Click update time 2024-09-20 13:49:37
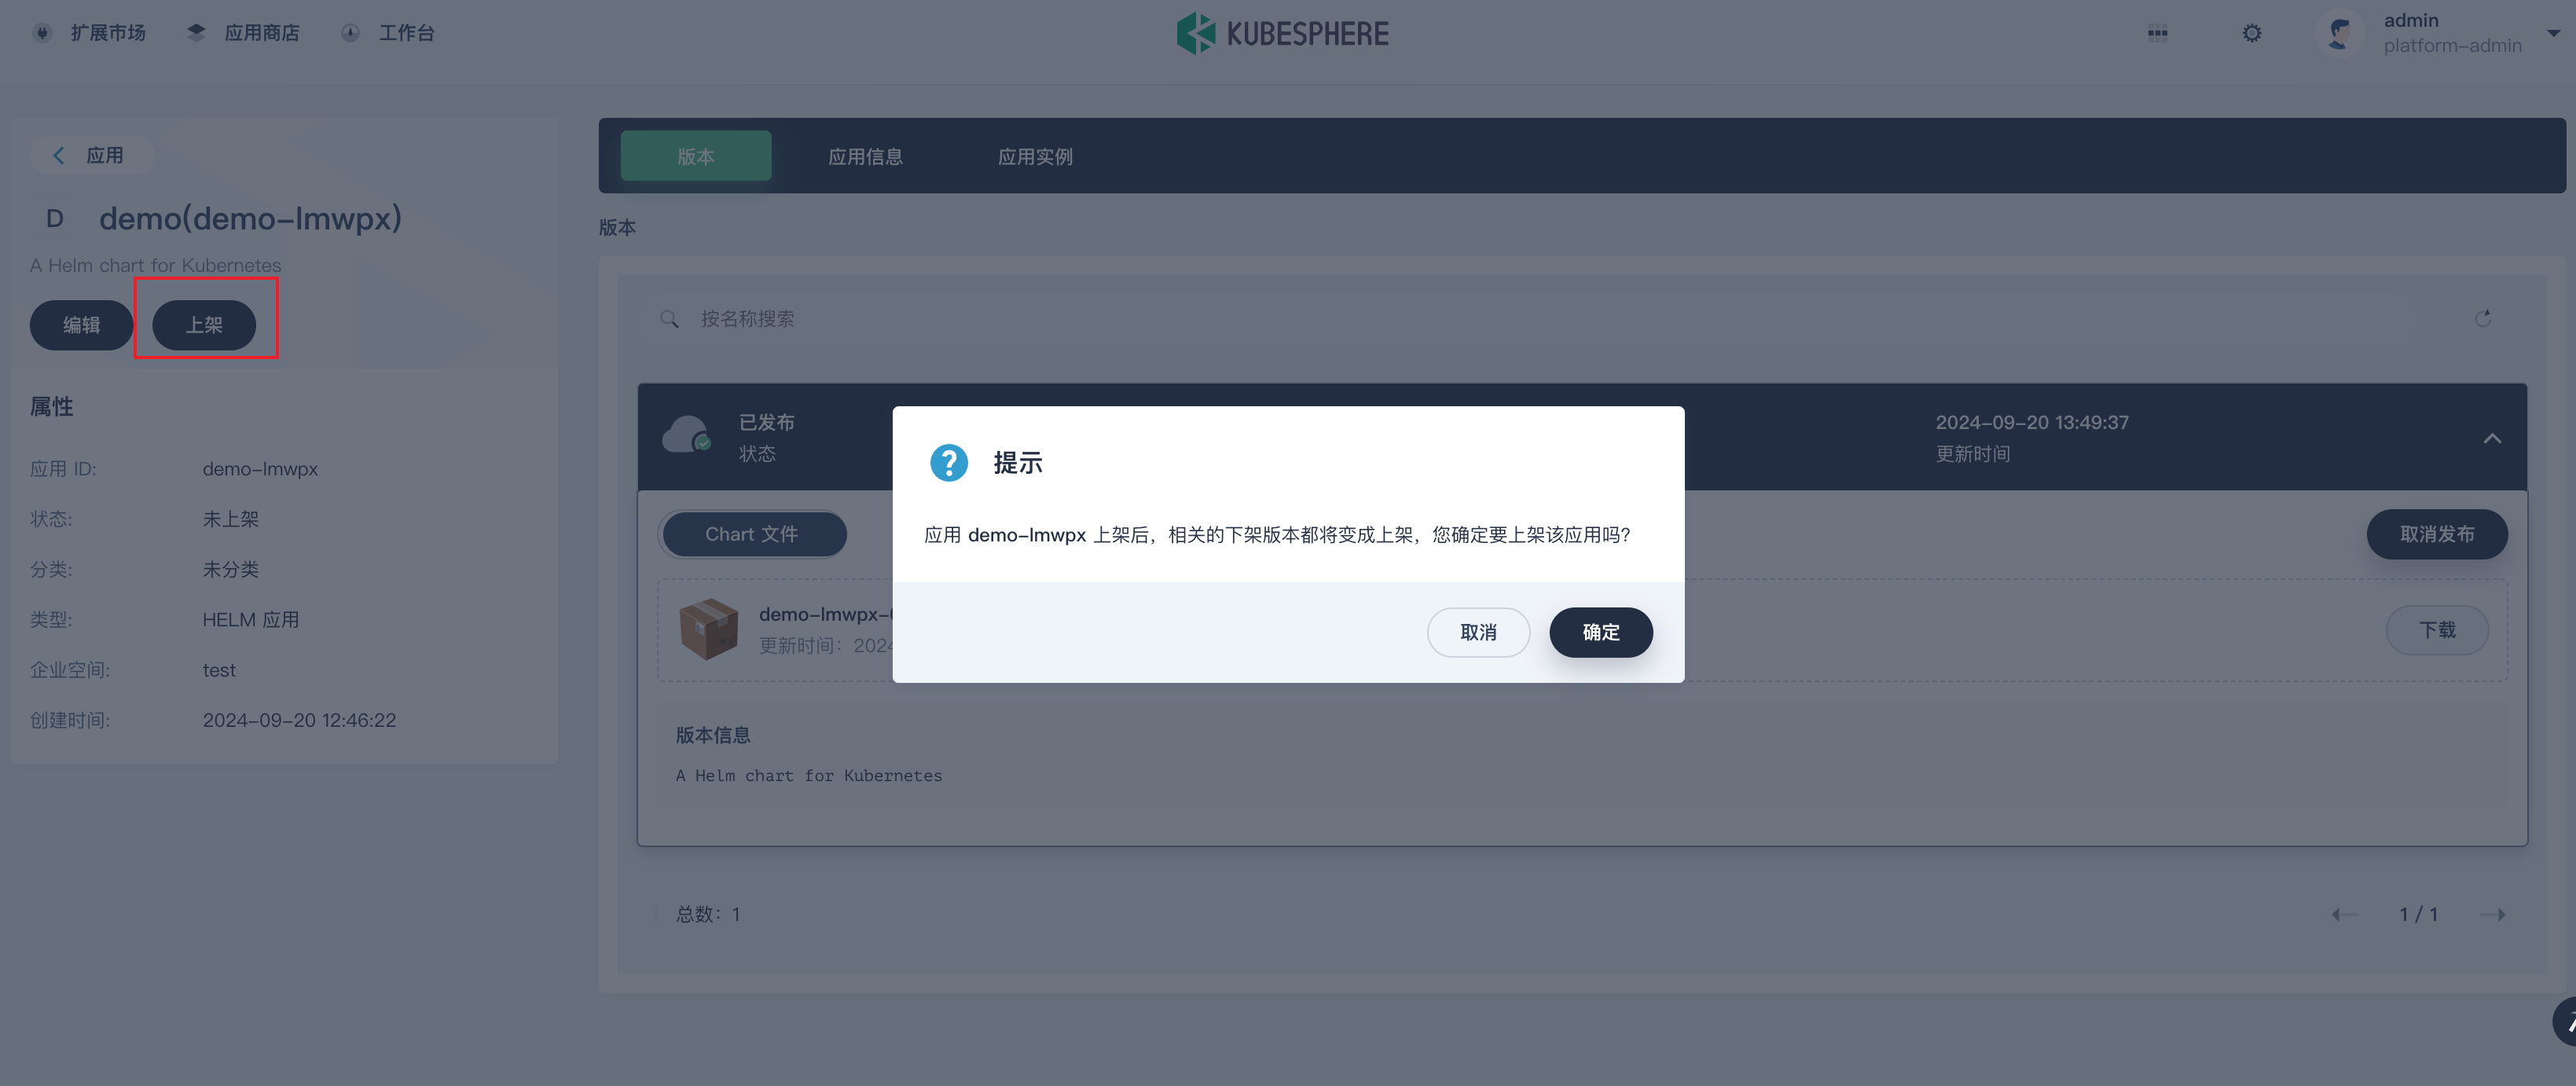This screenshot has width=2576, height=1086. click(x=2032, y=422)
